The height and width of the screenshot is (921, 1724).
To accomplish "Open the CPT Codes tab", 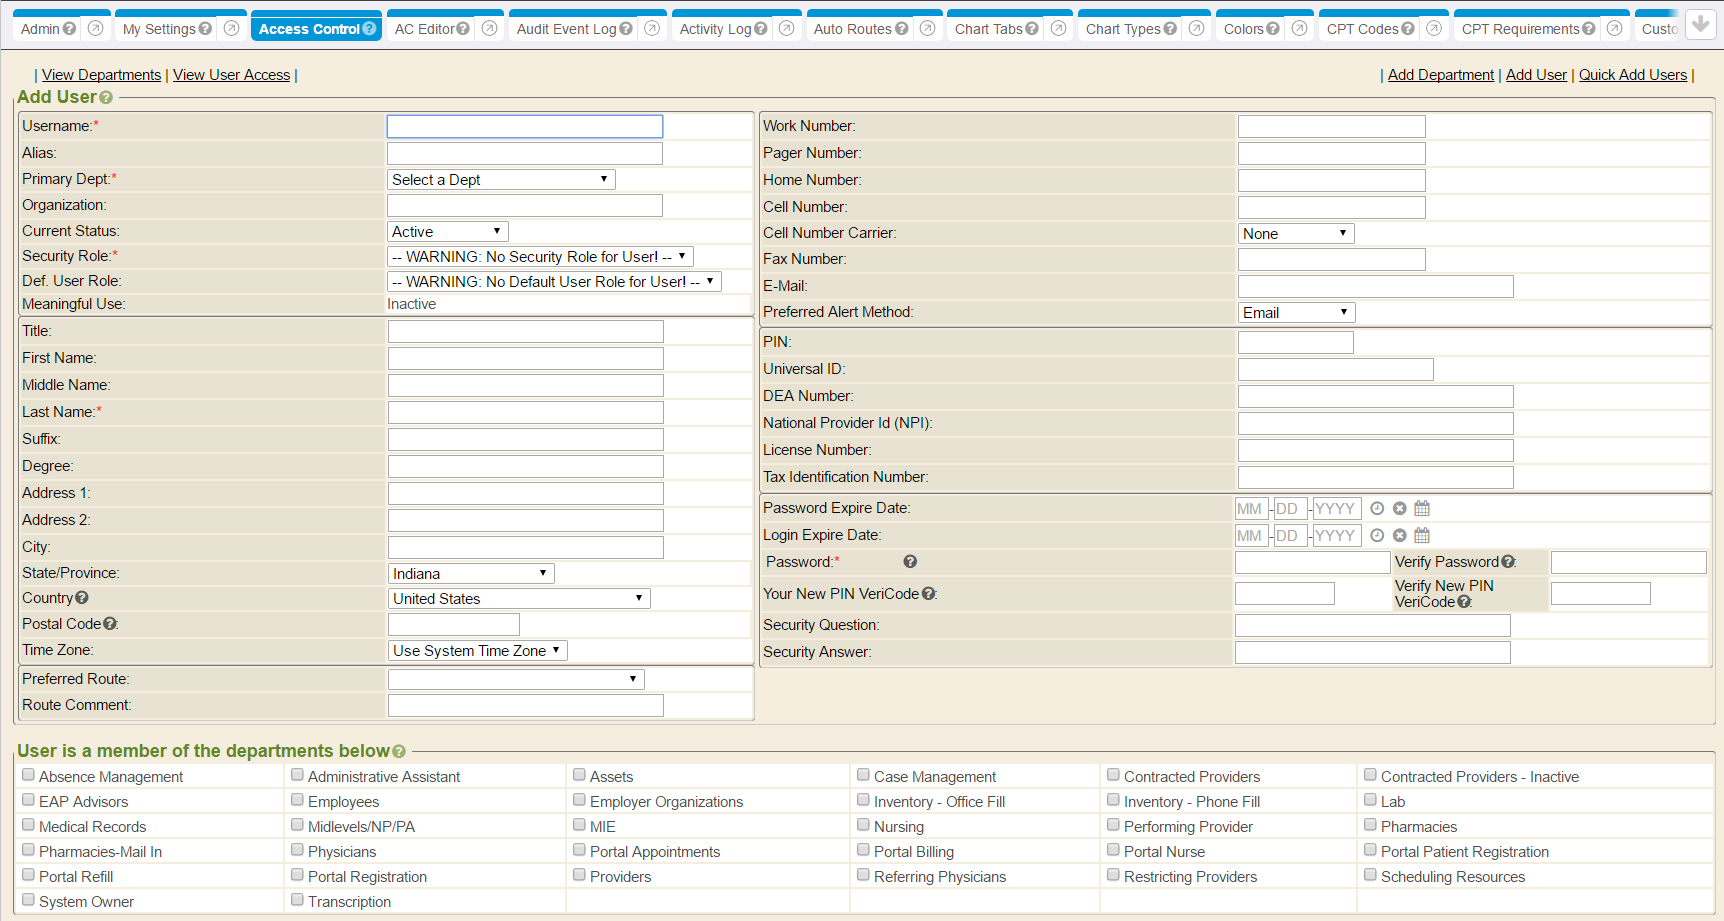I will point(1362,29).
